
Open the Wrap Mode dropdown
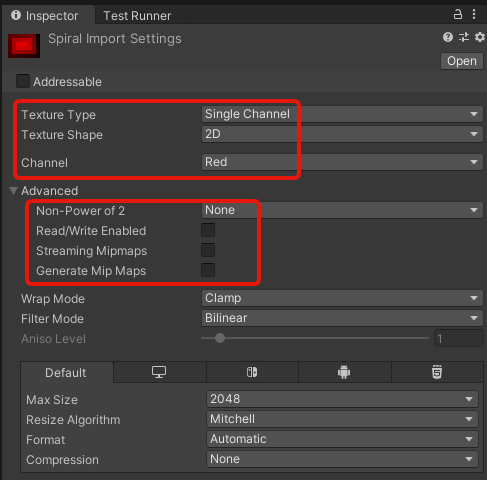(x=342, y=298)
